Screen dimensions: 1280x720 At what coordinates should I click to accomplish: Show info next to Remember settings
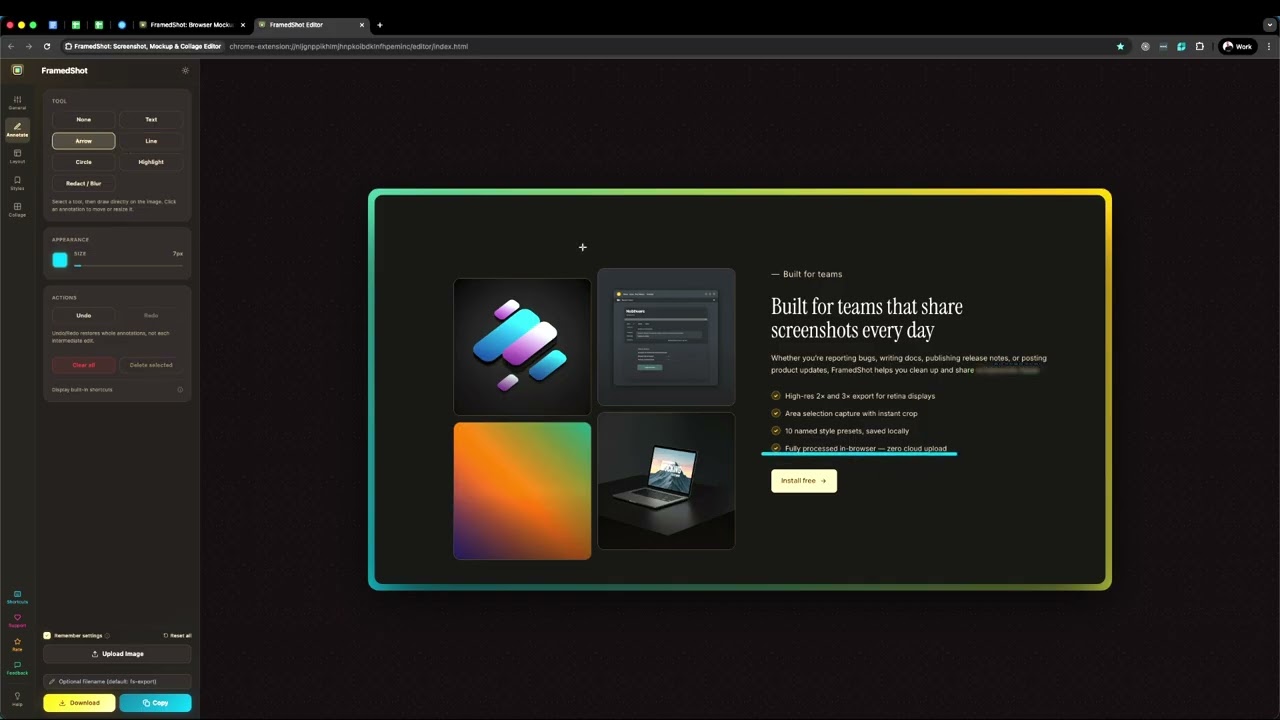[107, 636]
